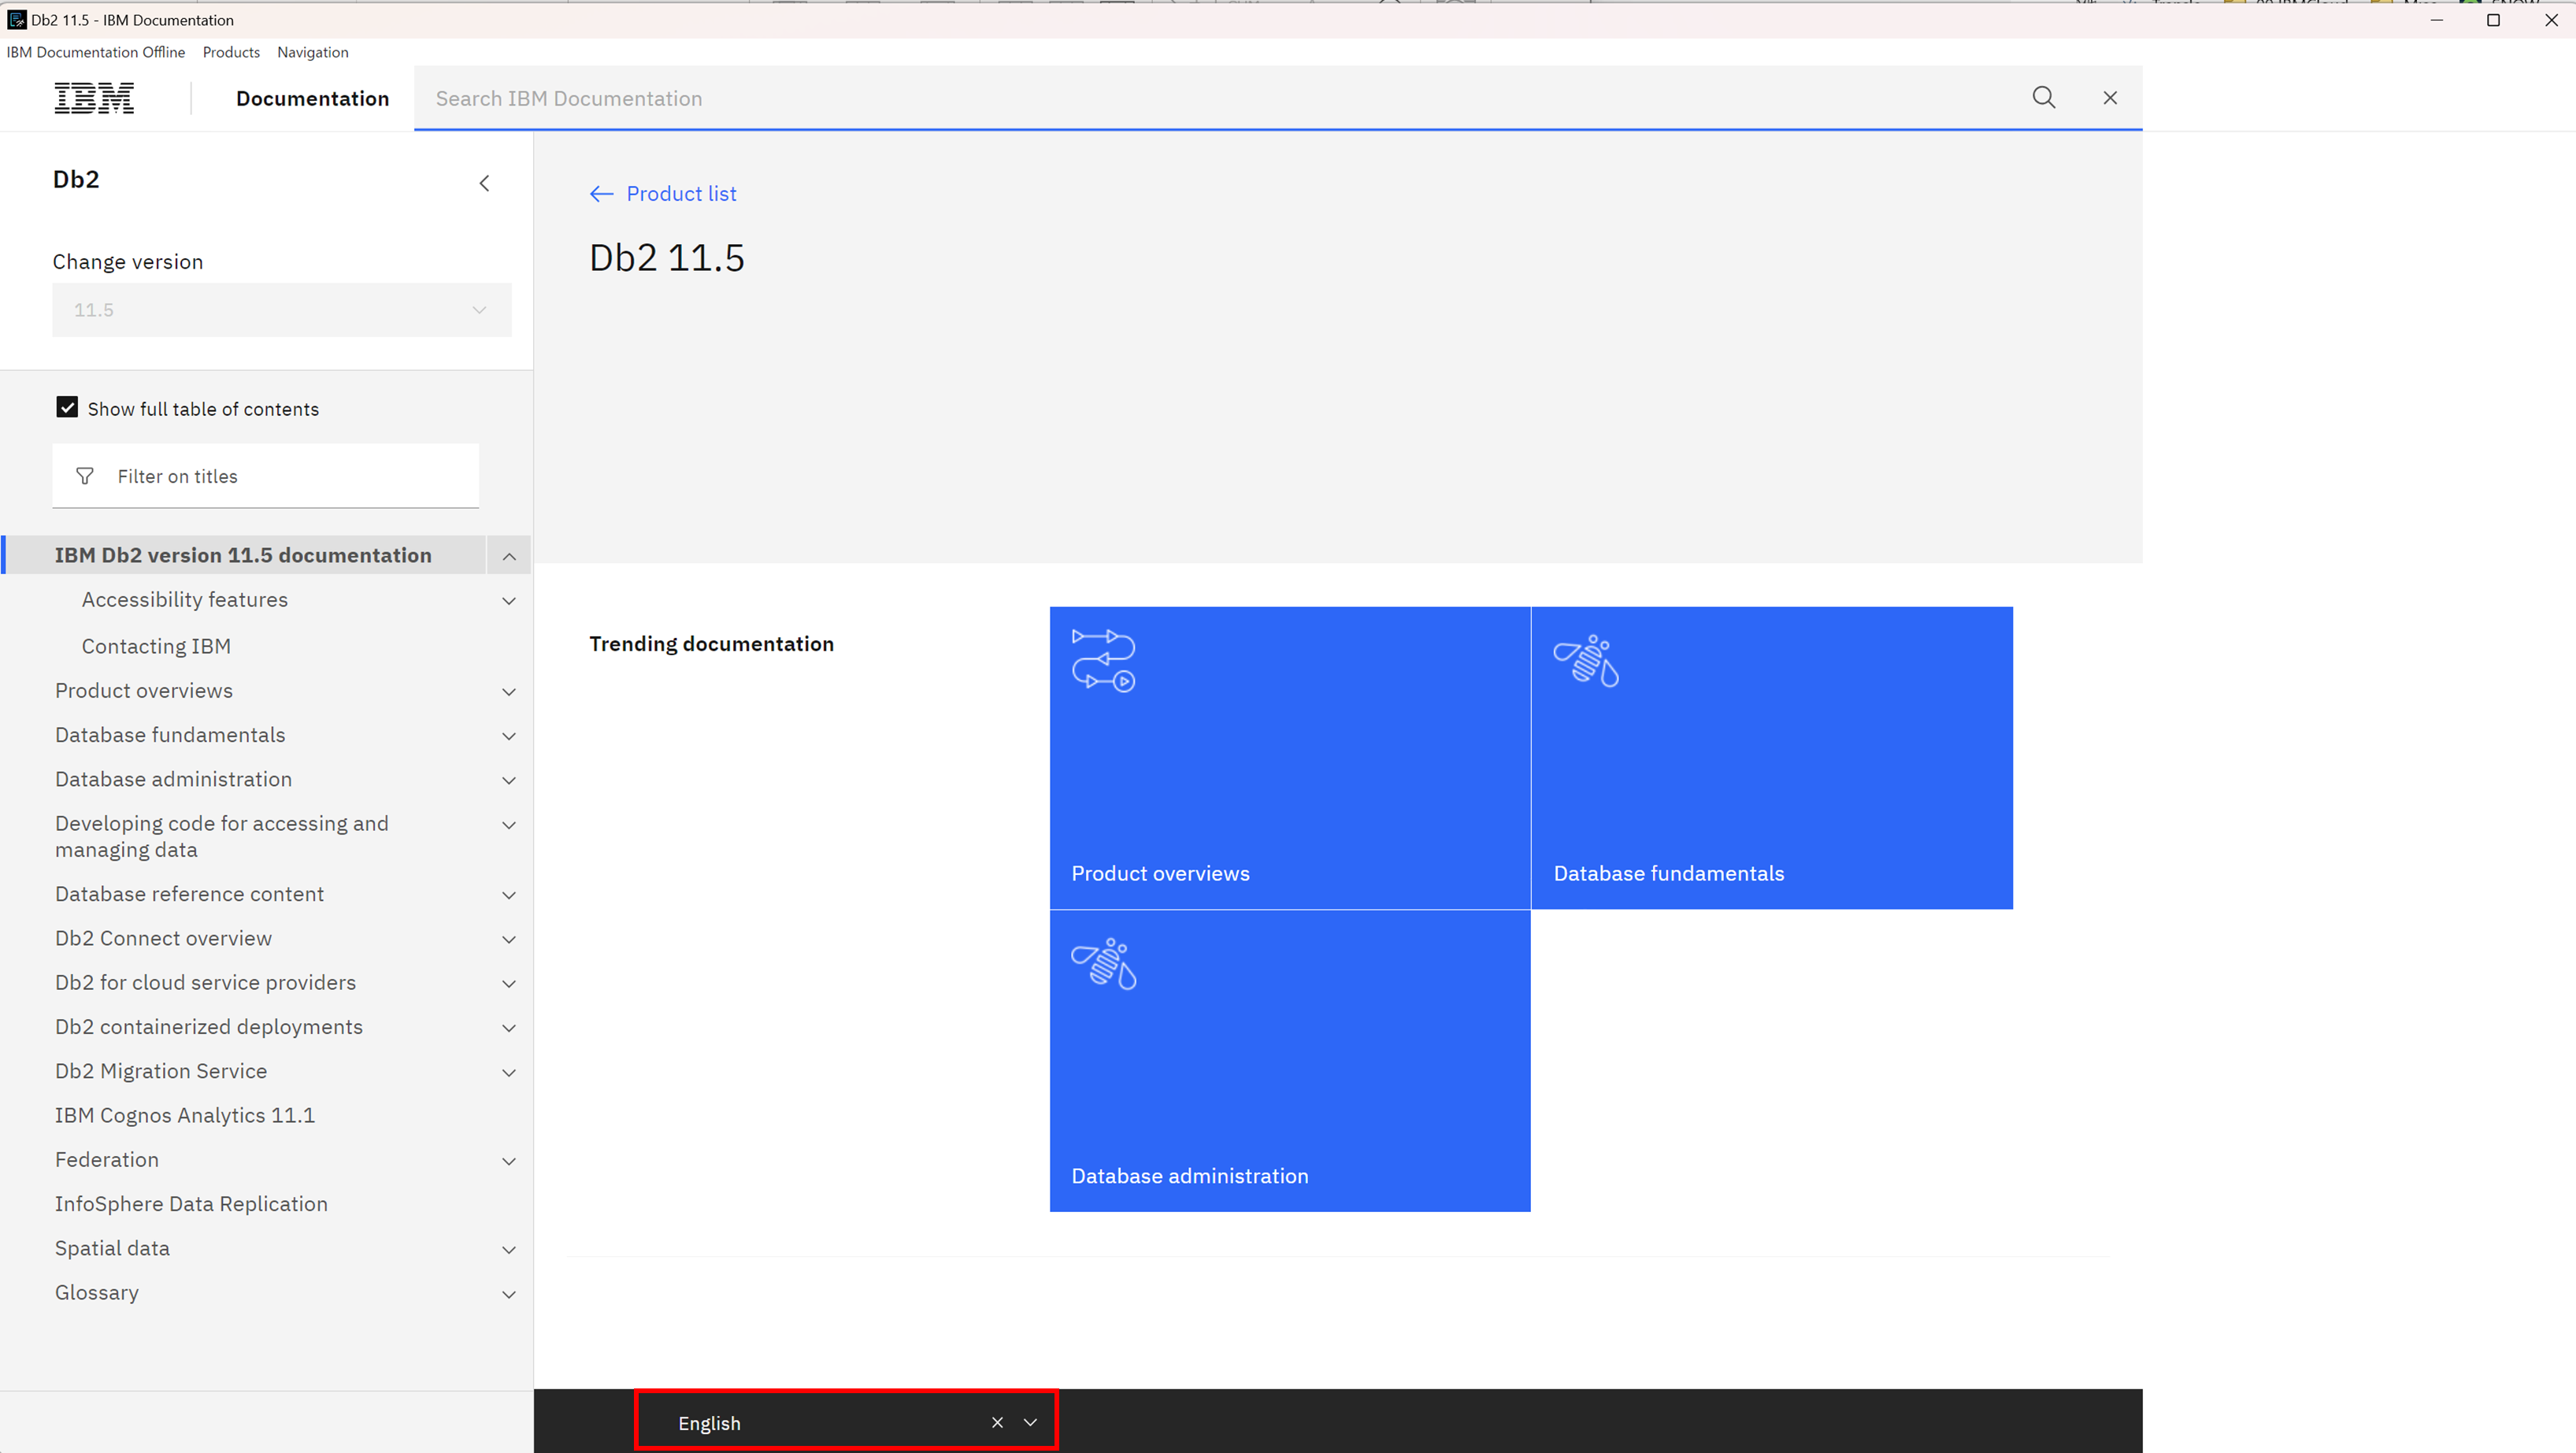Open the Products menu
The height and width of the screenshot is (1453, 2576).
point(231,52)
